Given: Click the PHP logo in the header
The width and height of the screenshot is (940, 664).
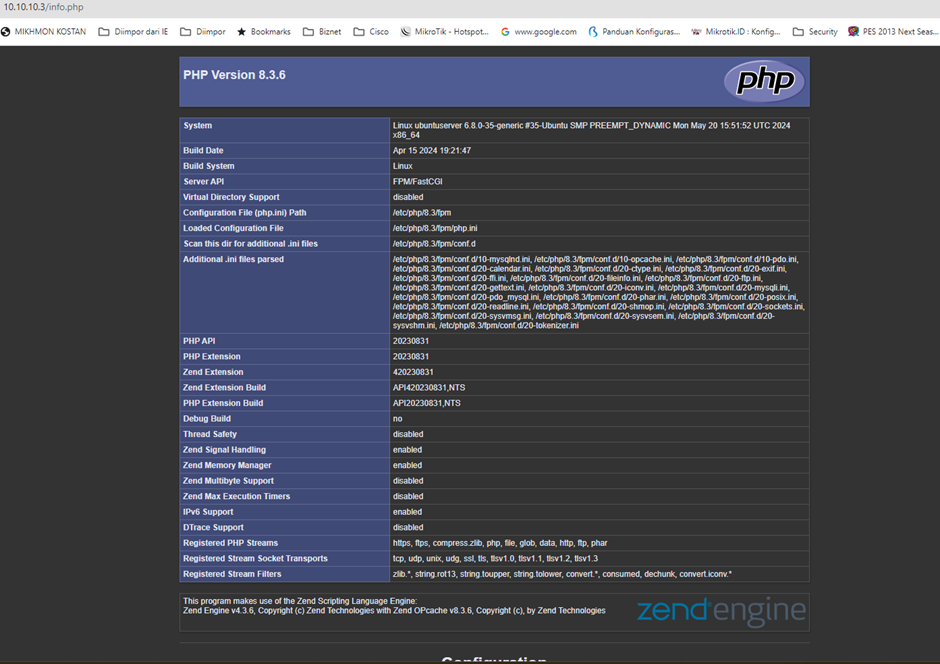Looking at the screenshot, I should point(765,81).
